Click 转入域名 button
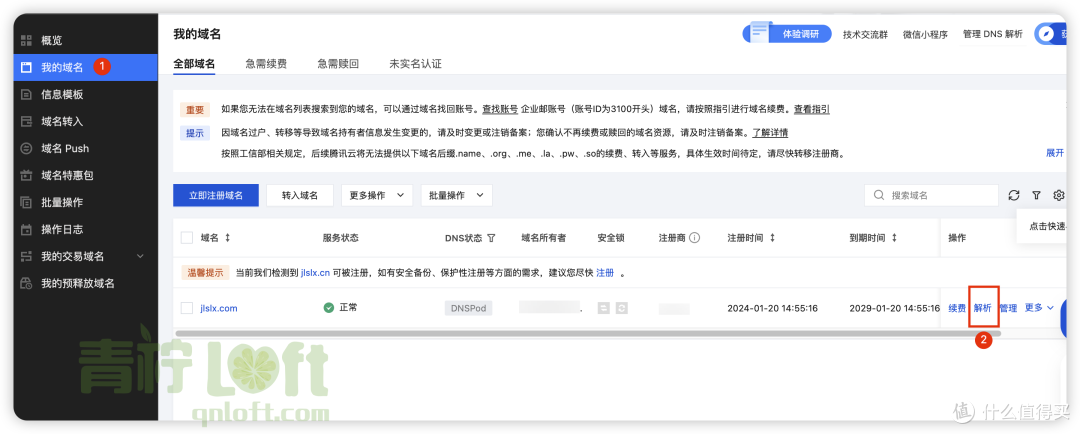Screen dimensions: 1080x434 [x=300, y=195]
